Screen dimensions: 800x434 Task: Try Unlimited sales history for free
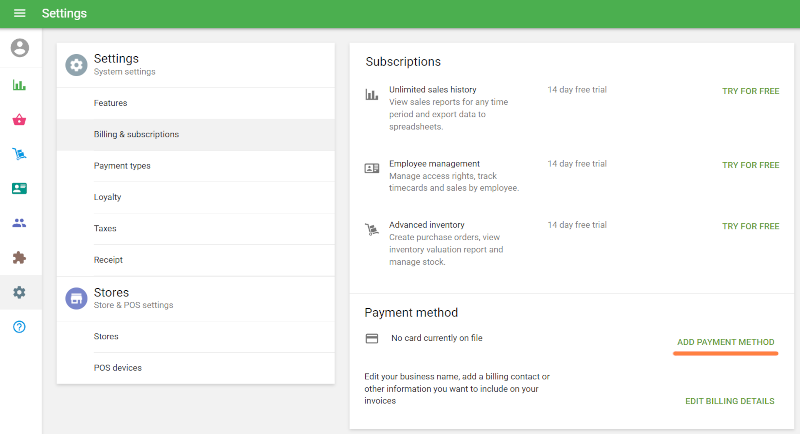(x=750, y=91)
